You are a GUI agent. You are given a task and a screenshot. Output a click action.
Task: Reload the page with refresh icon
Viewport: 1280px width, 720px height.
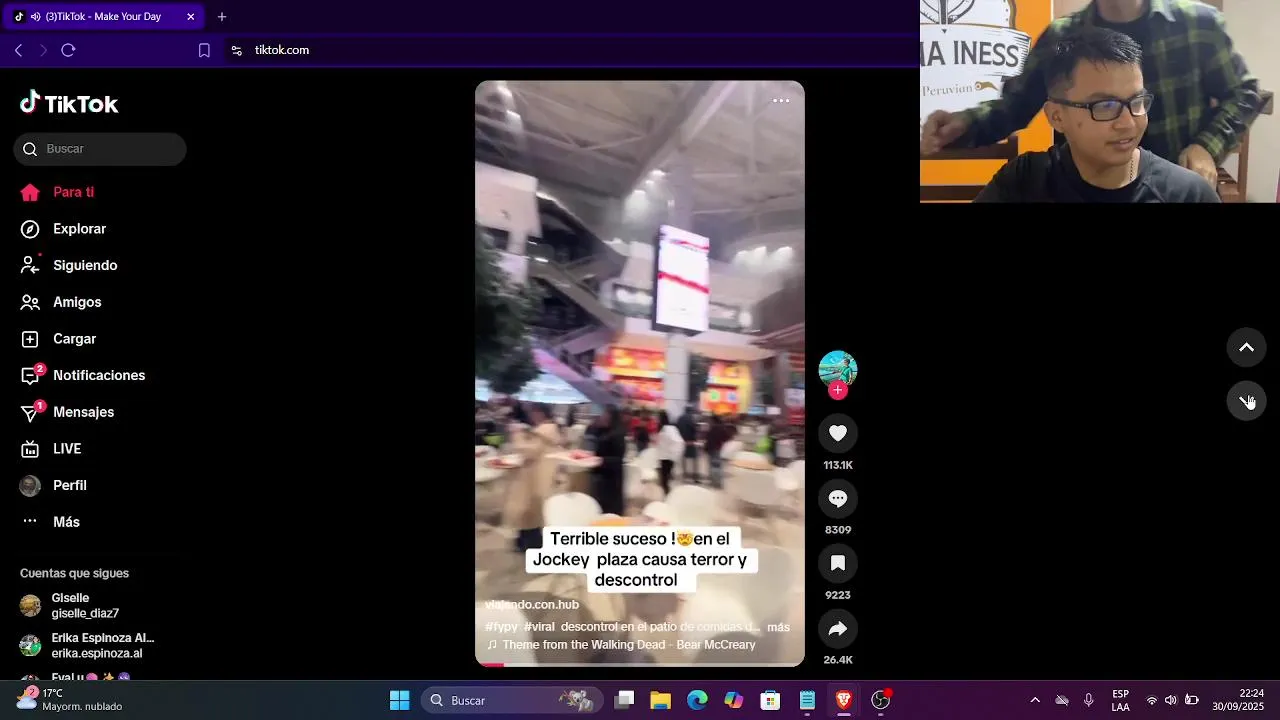[68, 50]
